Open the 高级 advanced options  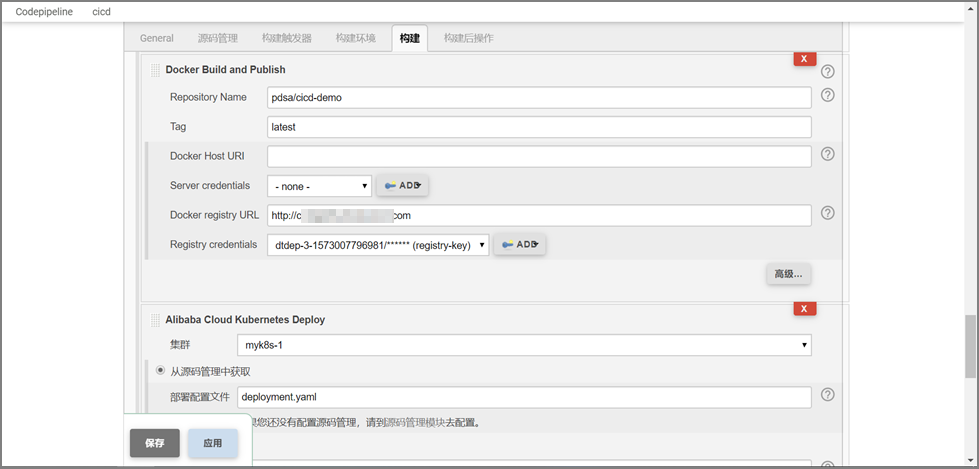788,274
